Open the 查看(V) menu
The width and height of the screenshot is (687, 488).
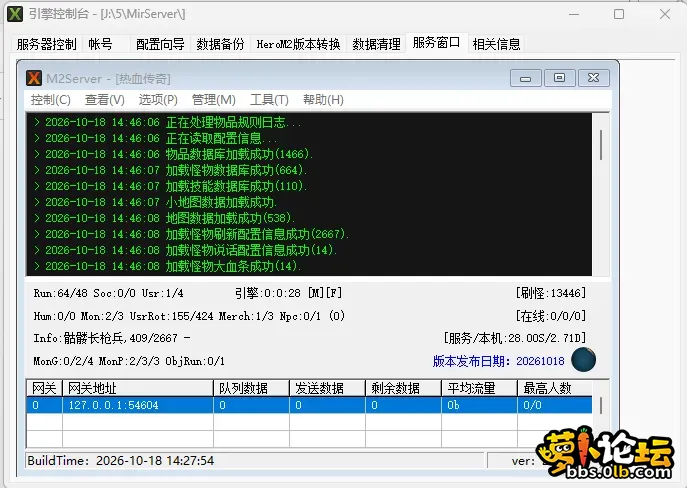tap(104, 100)
